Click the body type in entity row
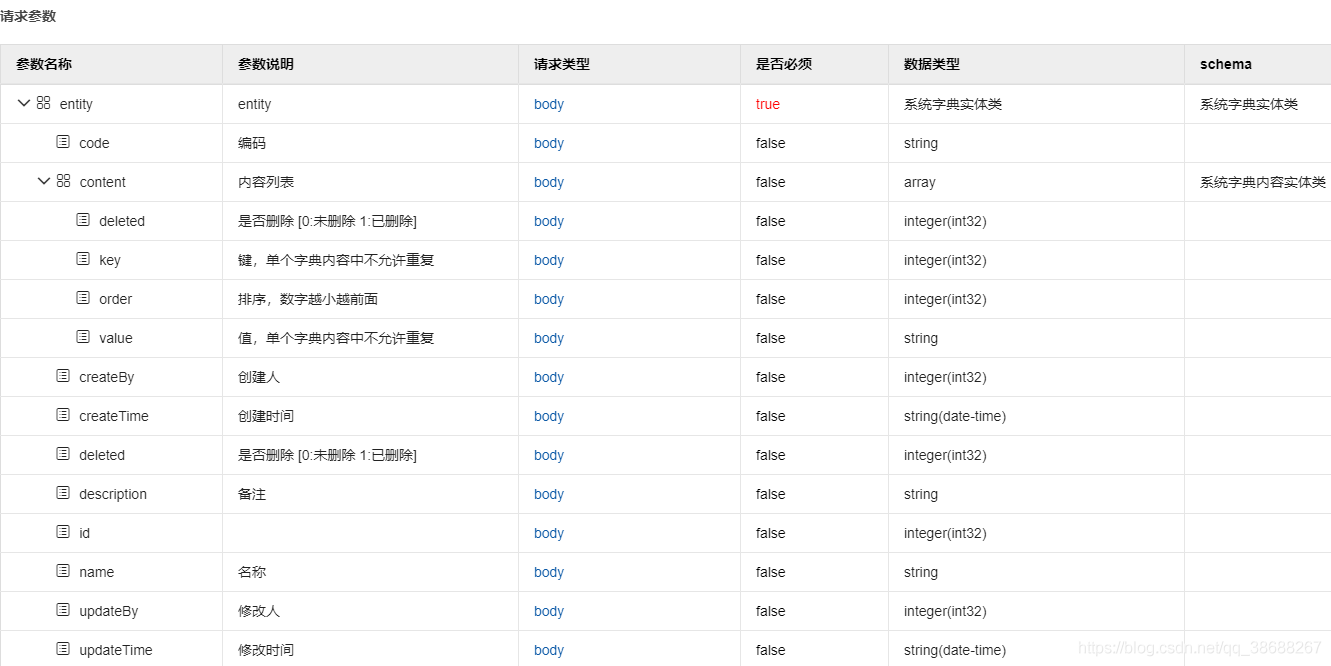Viewport: 1331px width, 666px height. pyautogui.click(x=549, y=104)
